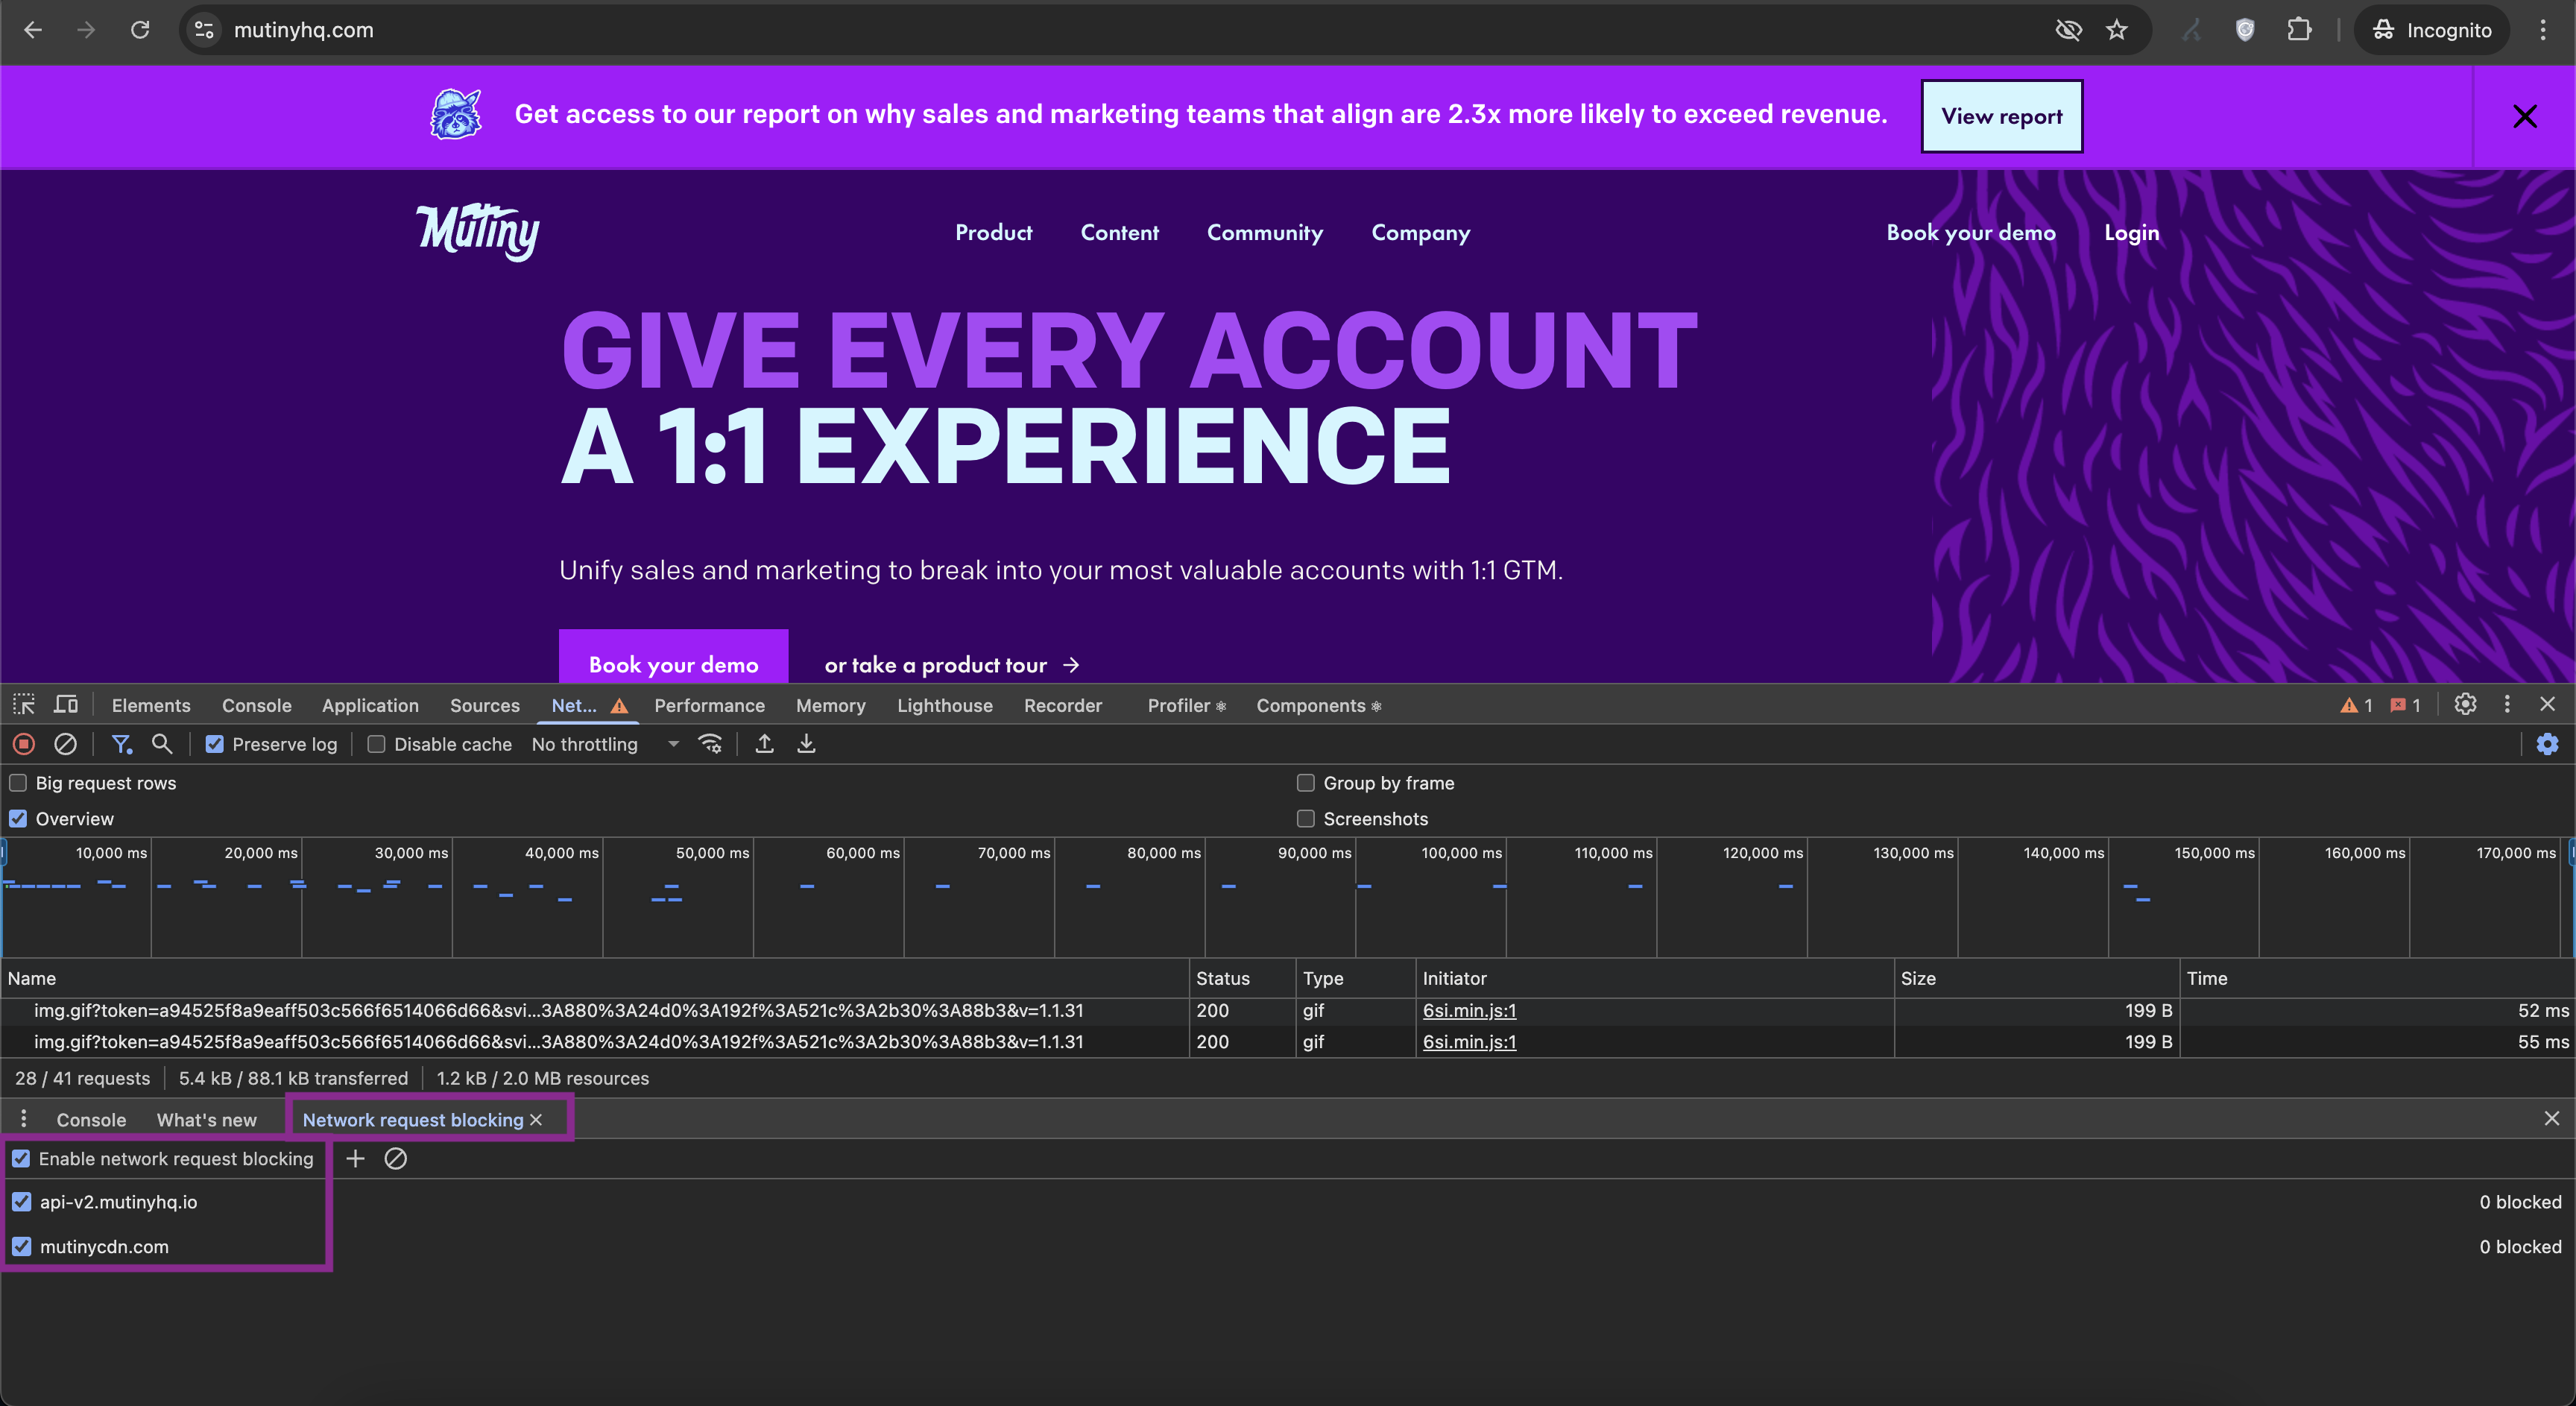Screen dimensions: 2576x1406
Task: Uncheck the mutinycdn.com pattern
Action: point(22,1247)
